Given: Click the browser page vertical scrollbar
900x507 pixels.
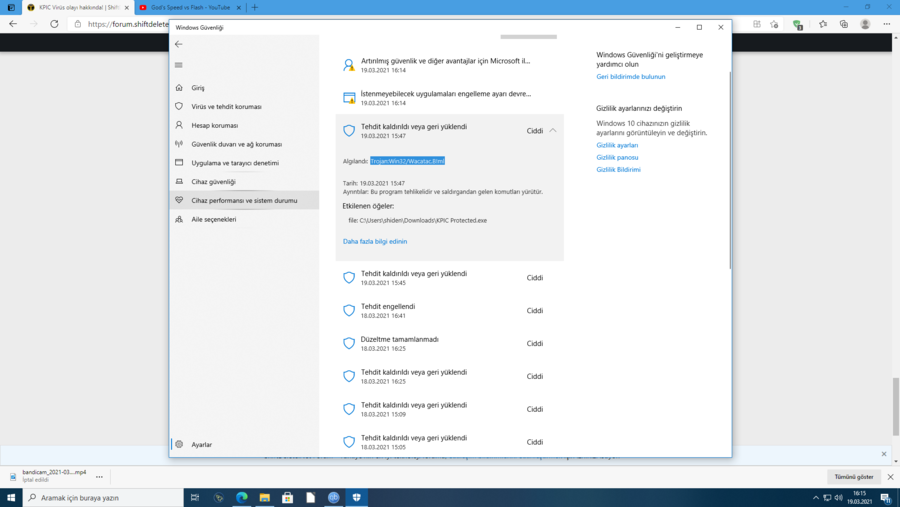Looking at the screenshot, I should point(896,406).
